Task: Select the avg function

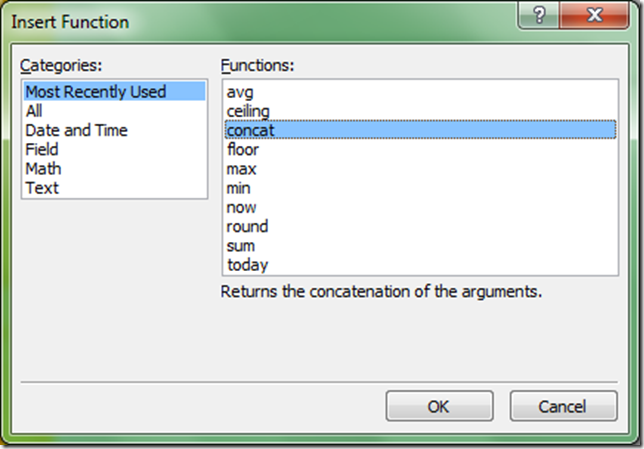Action: 240,92
